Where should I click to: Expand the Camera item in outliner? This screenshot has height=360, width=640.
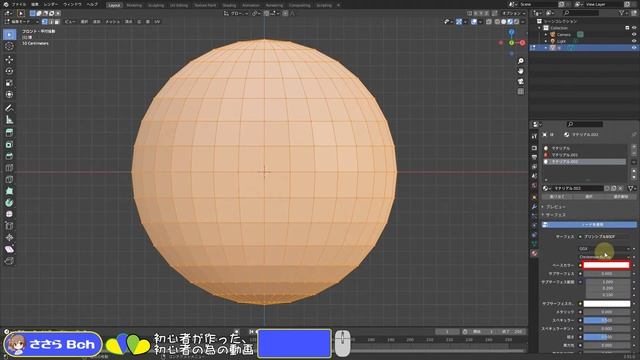click(x=546, y=35)
